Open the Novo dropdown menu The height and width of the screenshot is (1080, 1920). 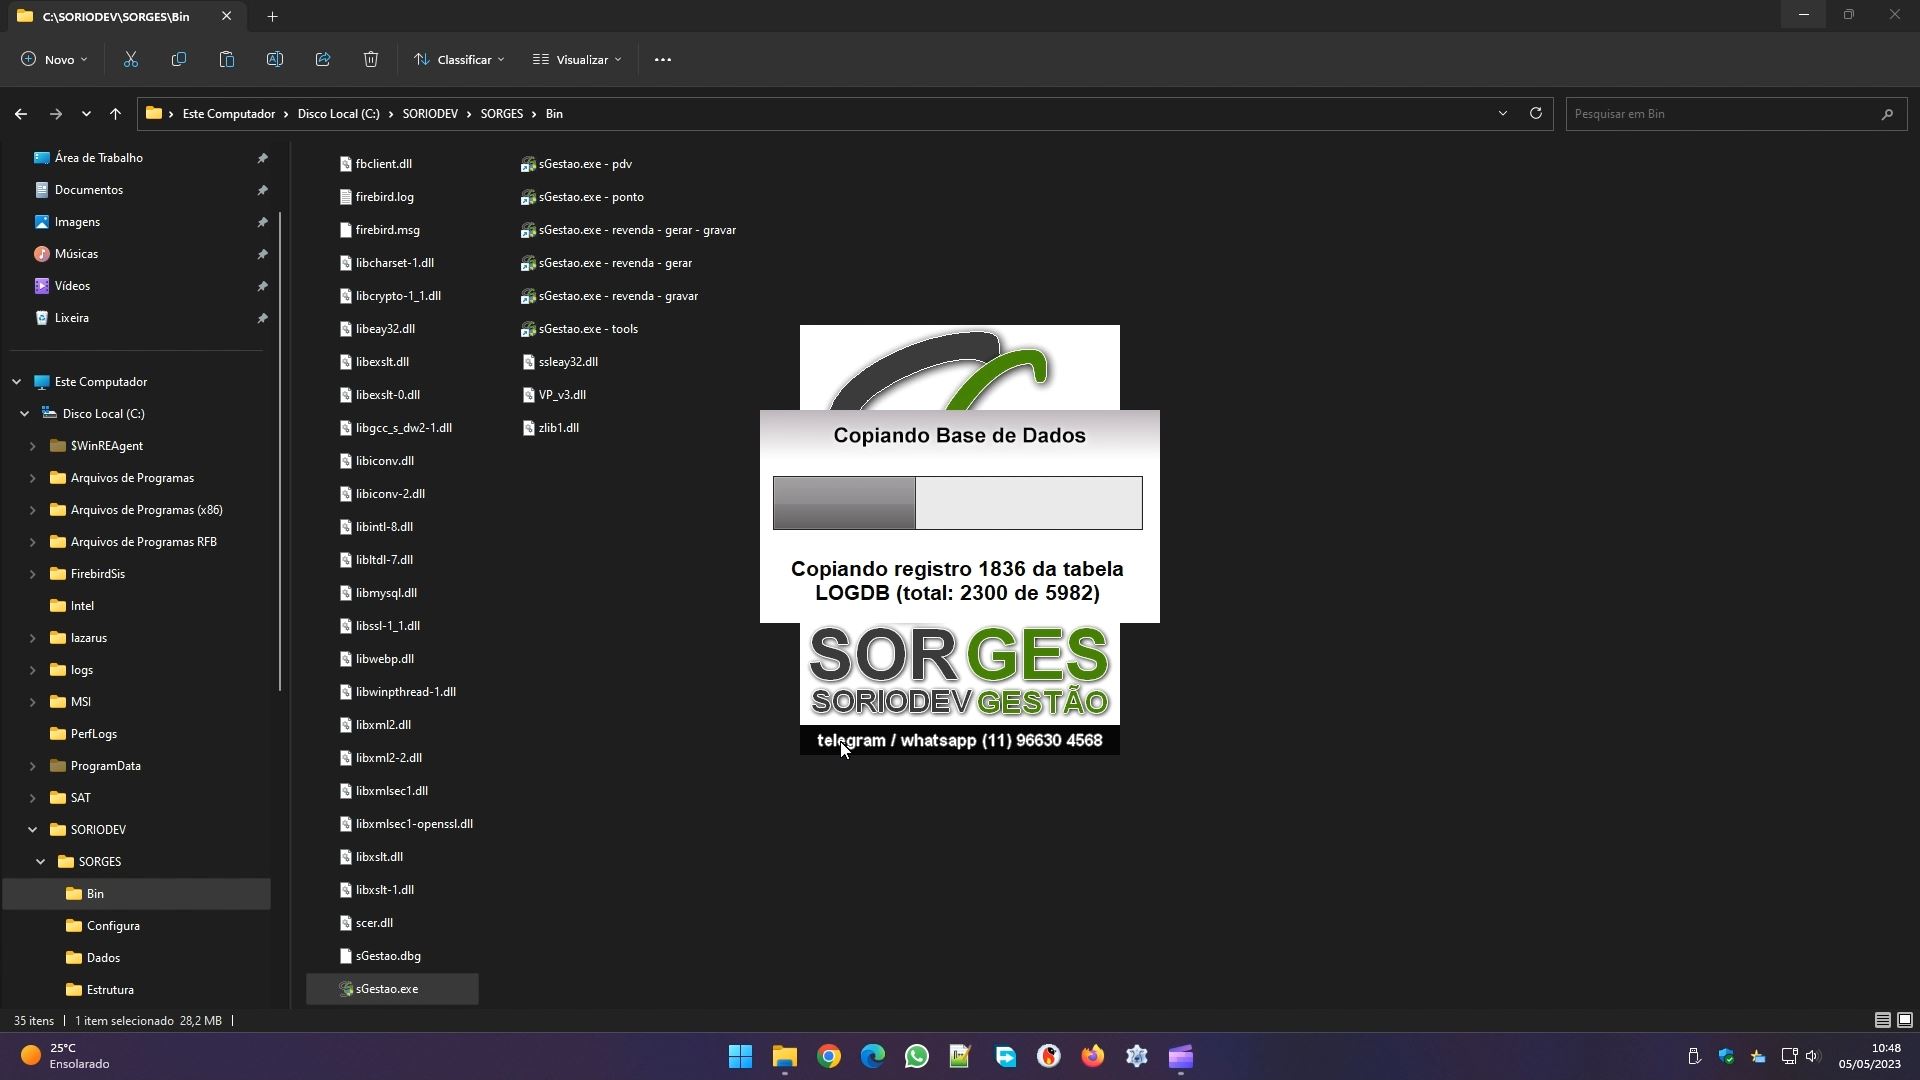[55, 60]
